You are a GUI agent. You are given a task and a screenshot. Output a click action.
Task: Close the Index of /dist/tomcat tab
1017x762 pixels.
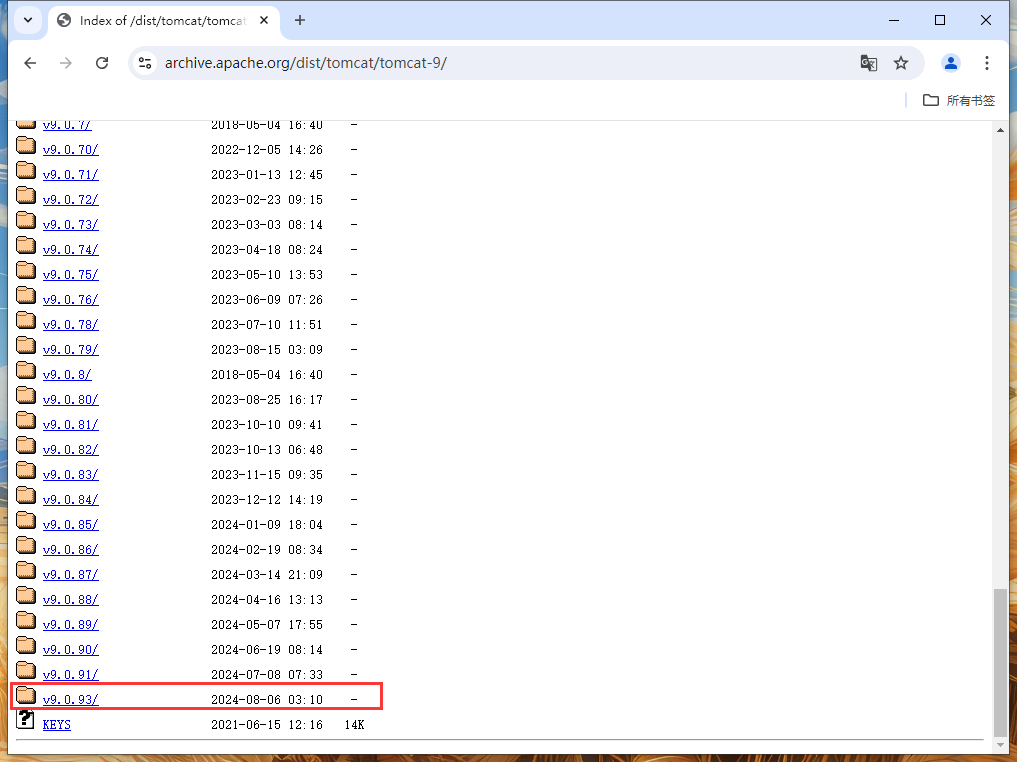pyautogui.click(x=264, y=21)
